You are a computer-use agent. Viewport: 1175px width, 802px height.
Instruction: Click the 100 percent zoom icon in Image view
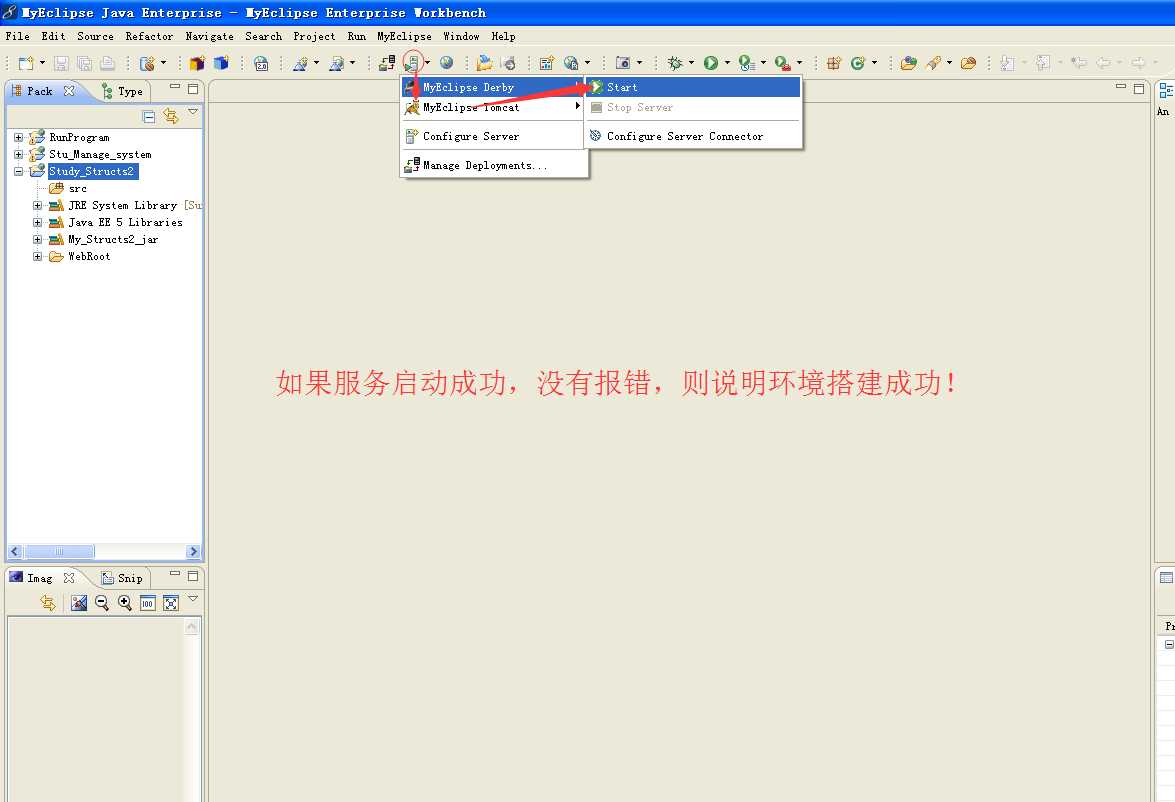[x=148, y=603]
